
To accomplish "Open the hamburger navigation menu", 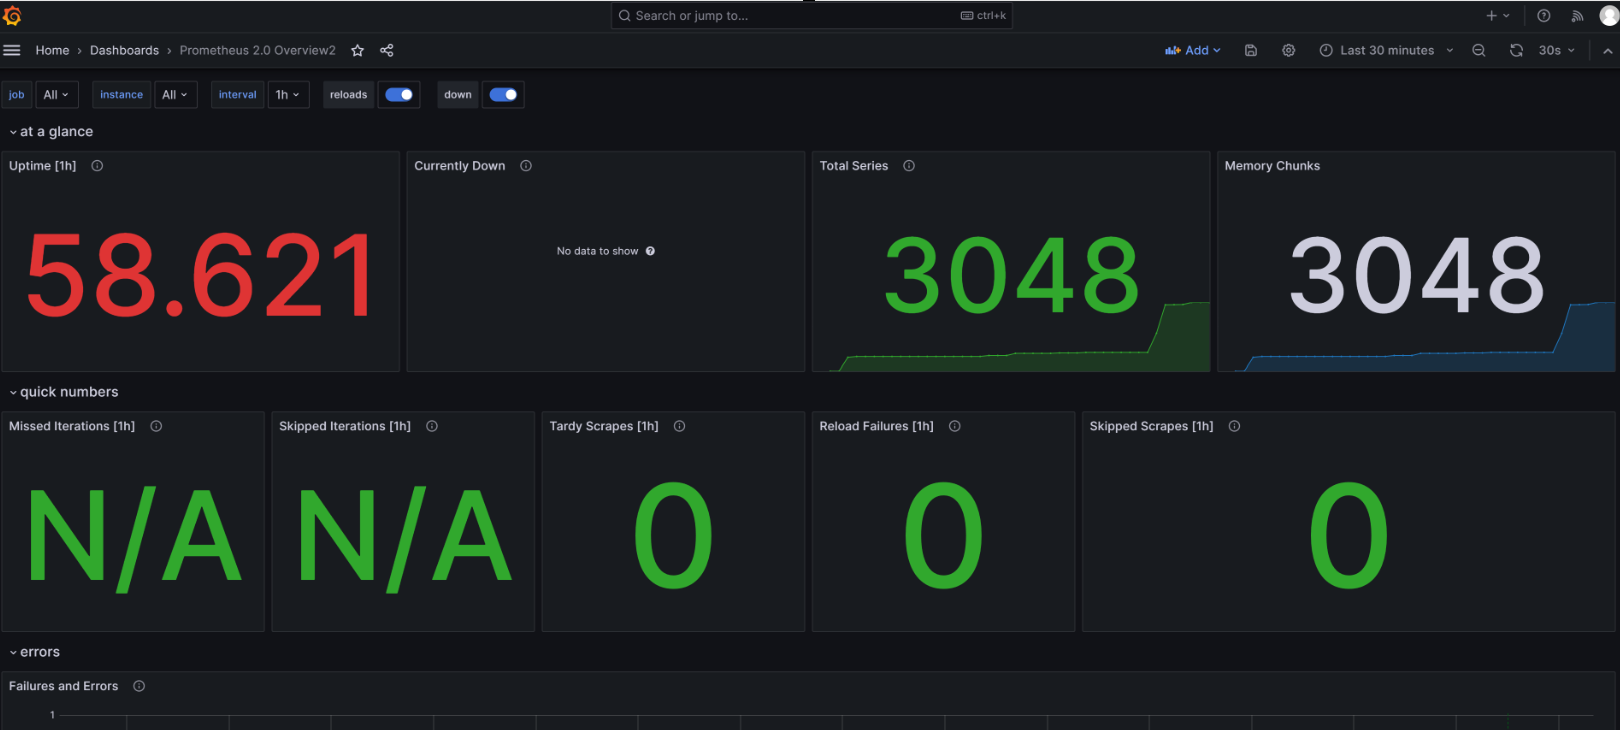I will click(x=12, y=50).
